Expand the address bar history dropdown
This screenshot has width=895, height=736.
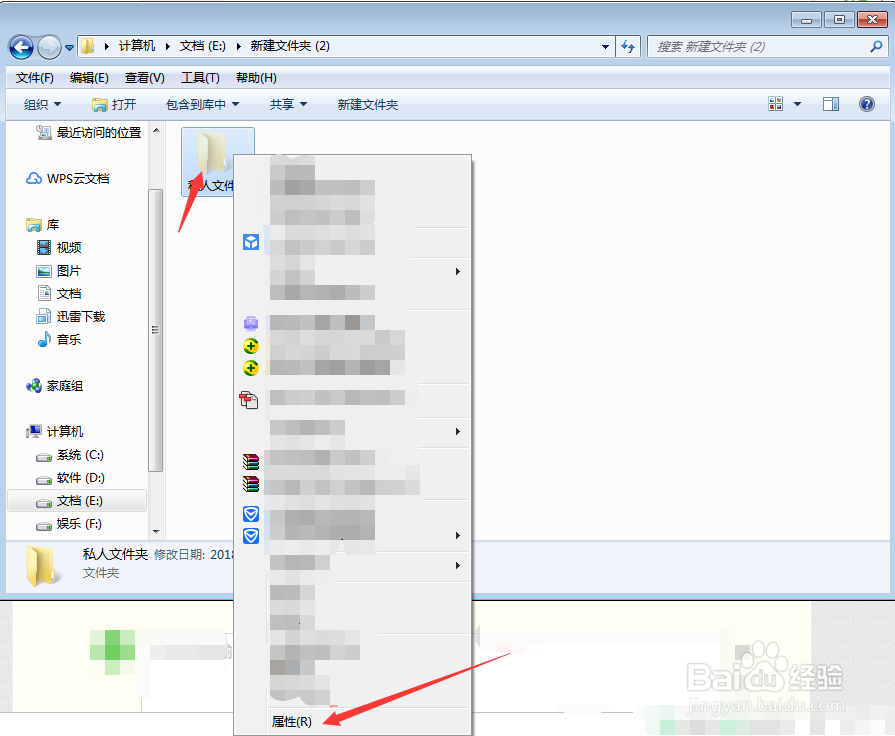[605, 47]
